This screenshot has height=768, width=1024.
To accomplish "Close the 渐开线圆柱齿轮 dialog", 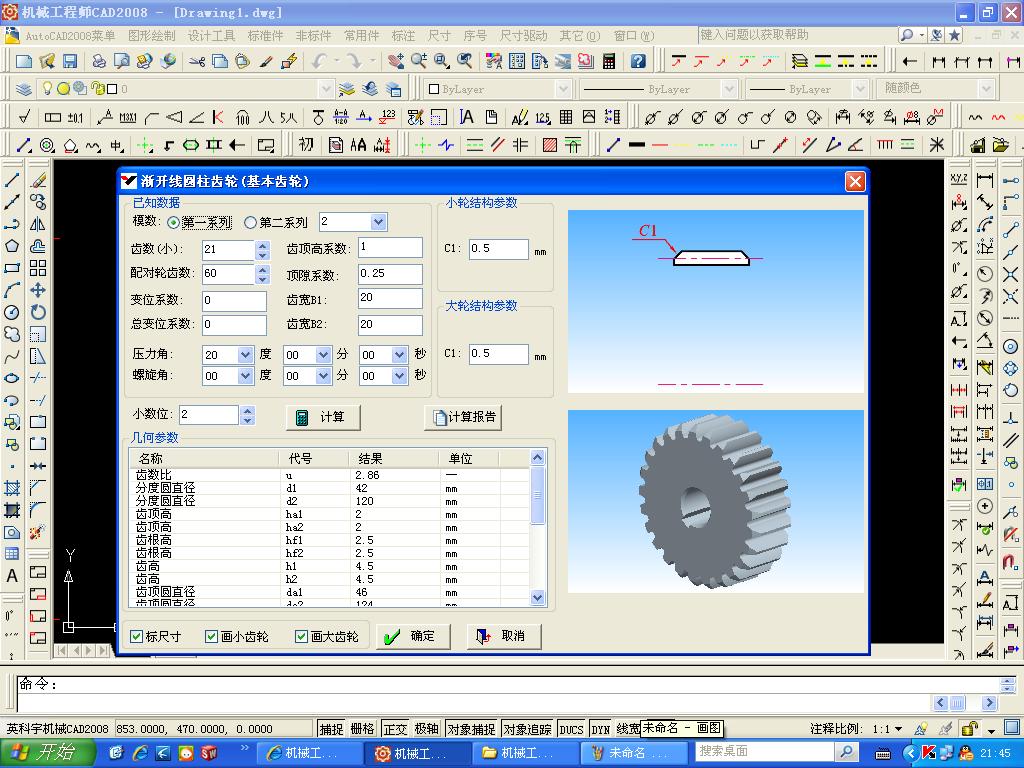I will coord(855,181).
